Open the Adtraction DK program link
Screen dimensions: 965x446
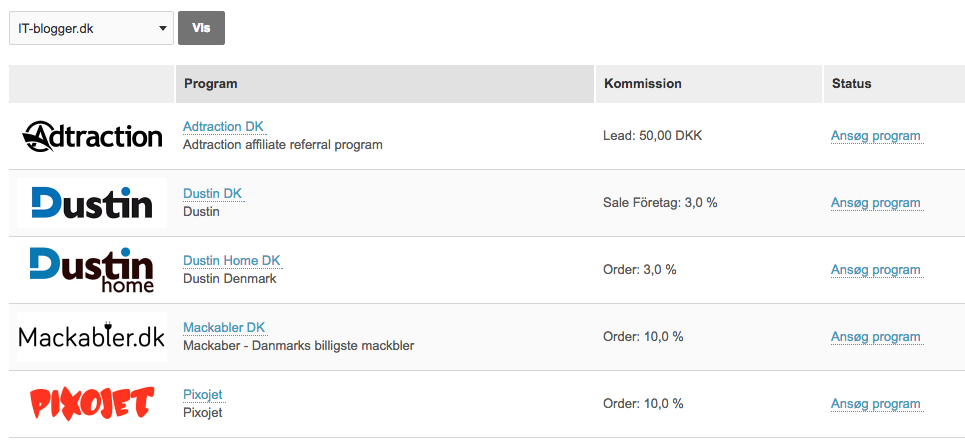point(224,127)
